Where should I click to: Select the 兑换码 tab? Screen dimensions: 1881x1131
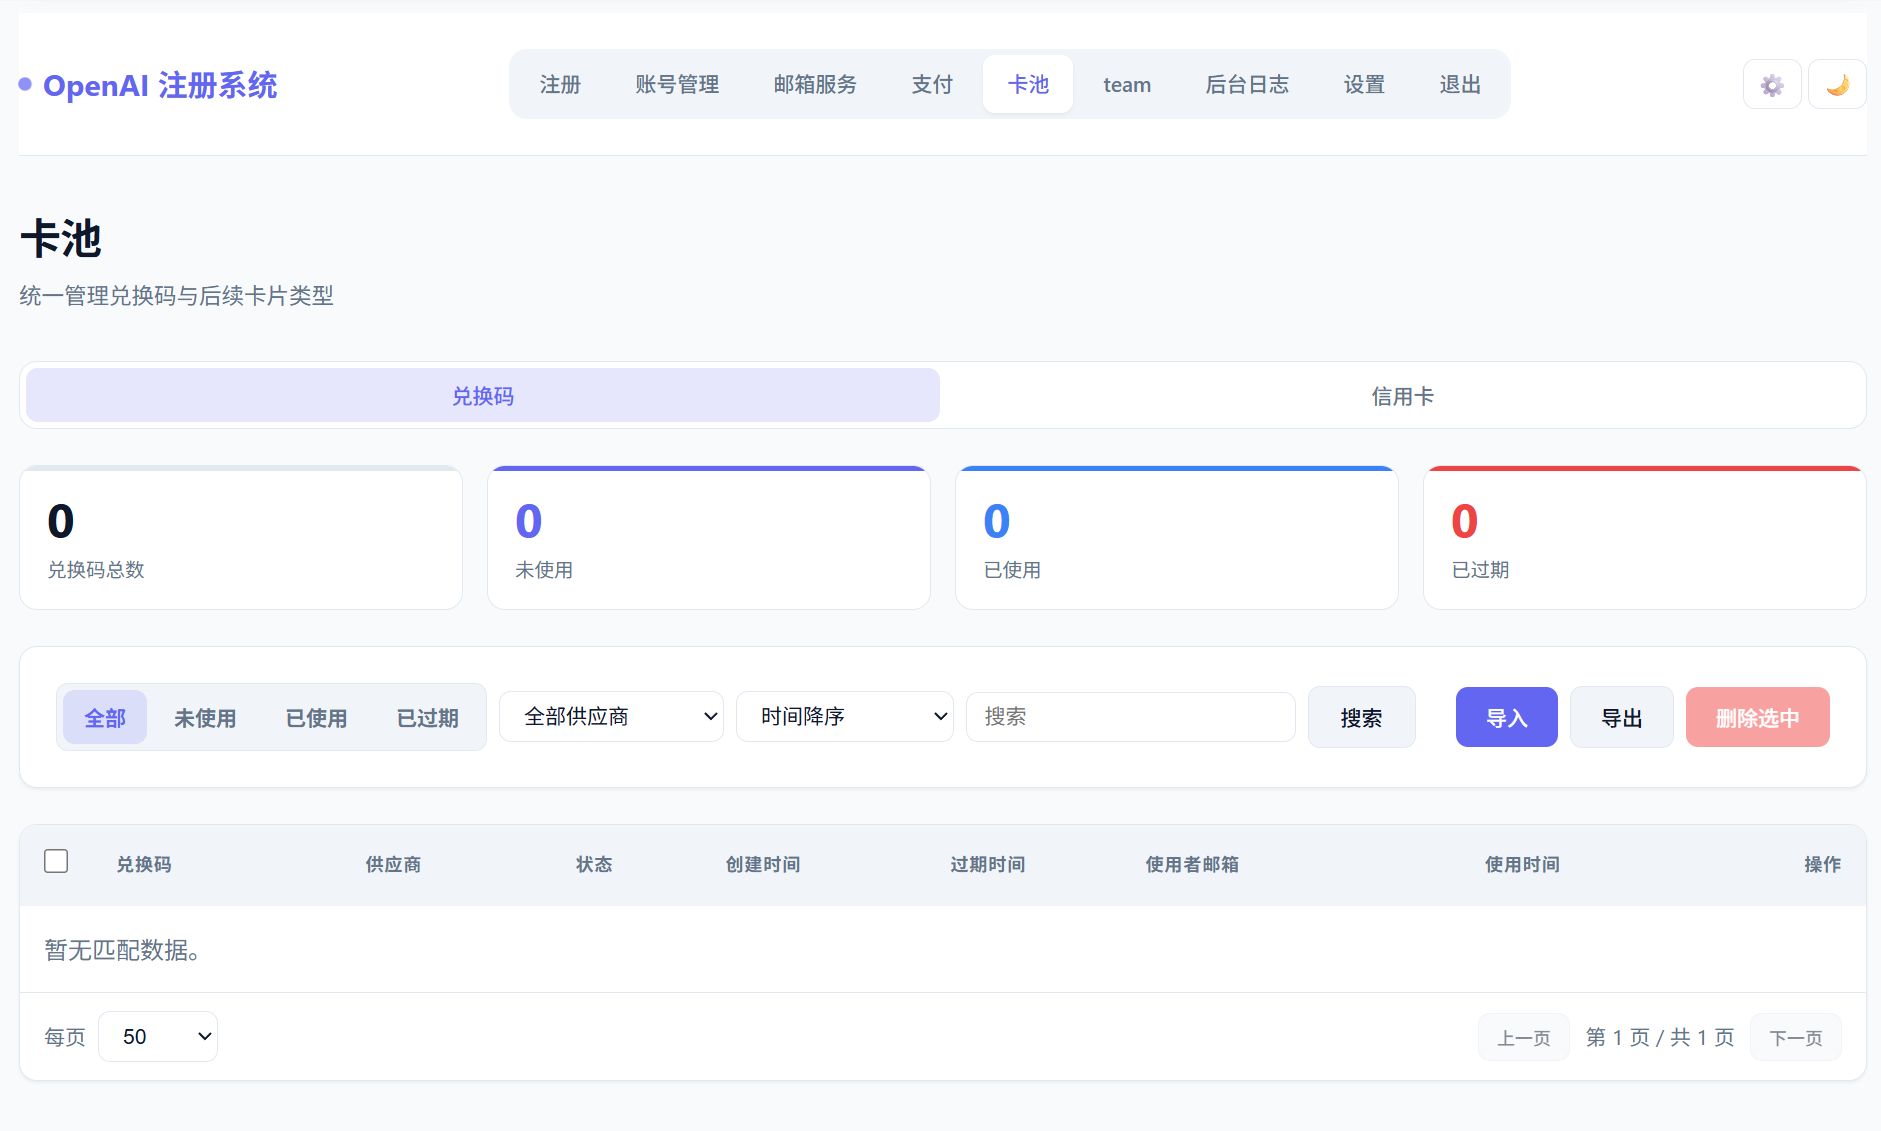[482, 395]
